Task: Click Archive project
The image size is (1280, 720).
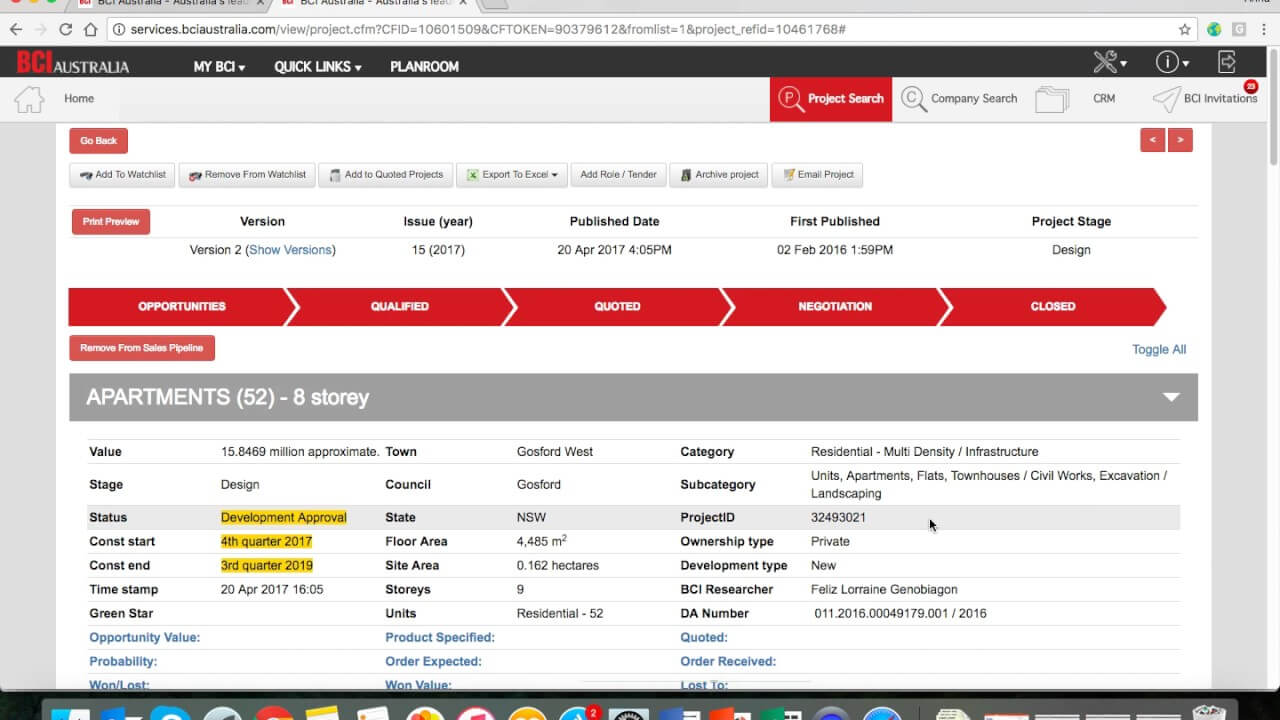Action: pos(719,175)
